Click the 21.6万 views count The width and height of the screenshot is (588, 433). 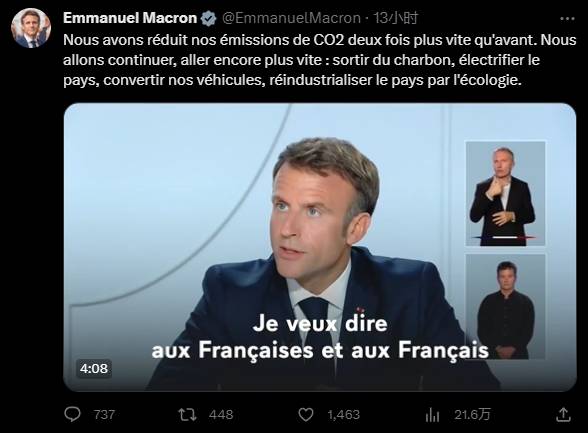(472, 415)
